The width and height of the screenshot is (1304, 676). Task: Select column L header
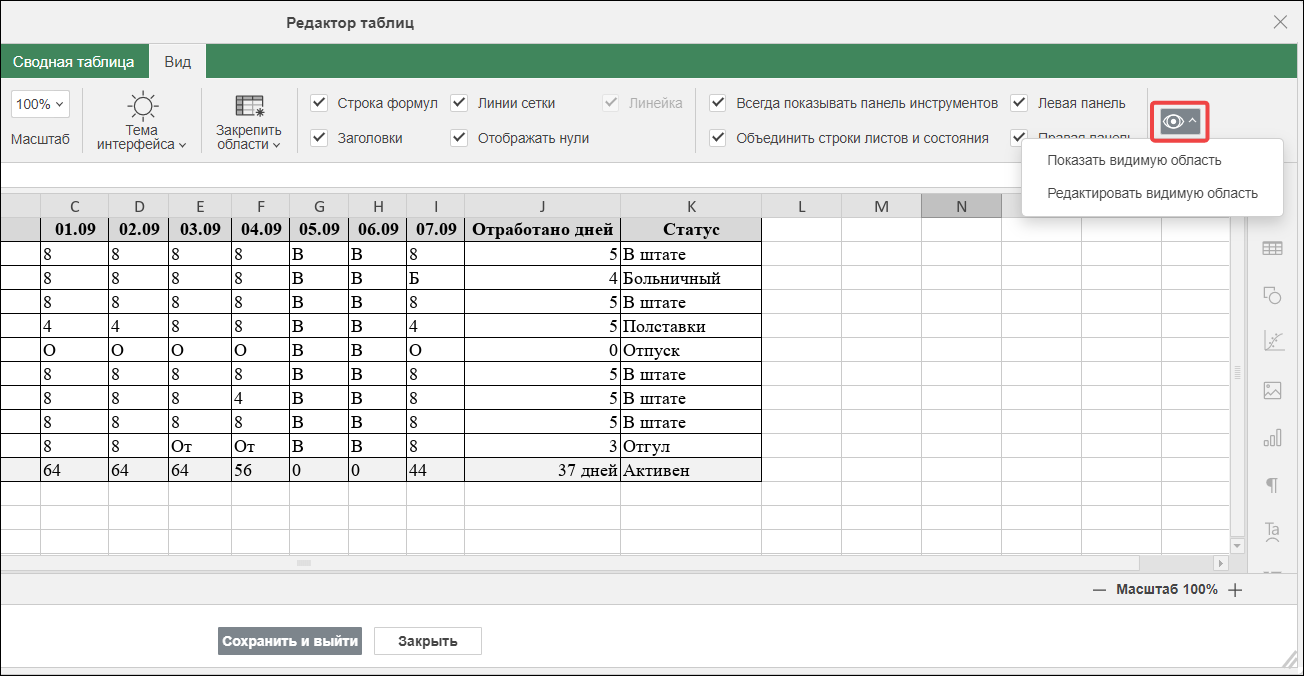pos(801,206)
